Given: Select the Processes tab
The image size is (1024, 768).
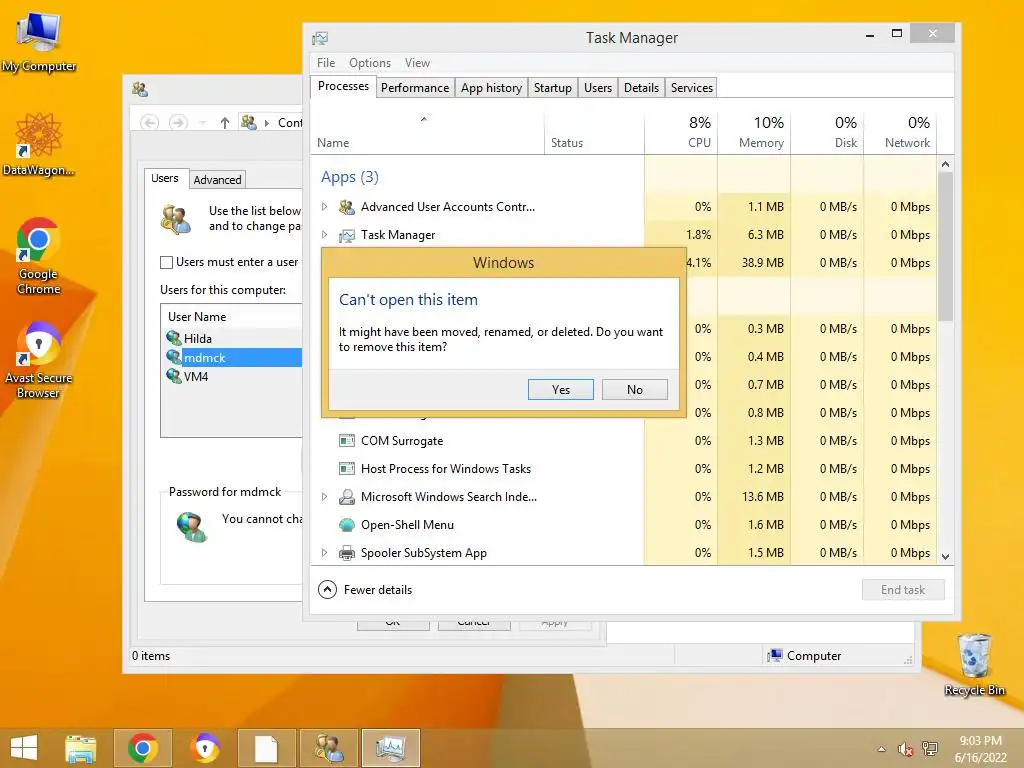Looking at the screenshot, I should pos(343,86).
